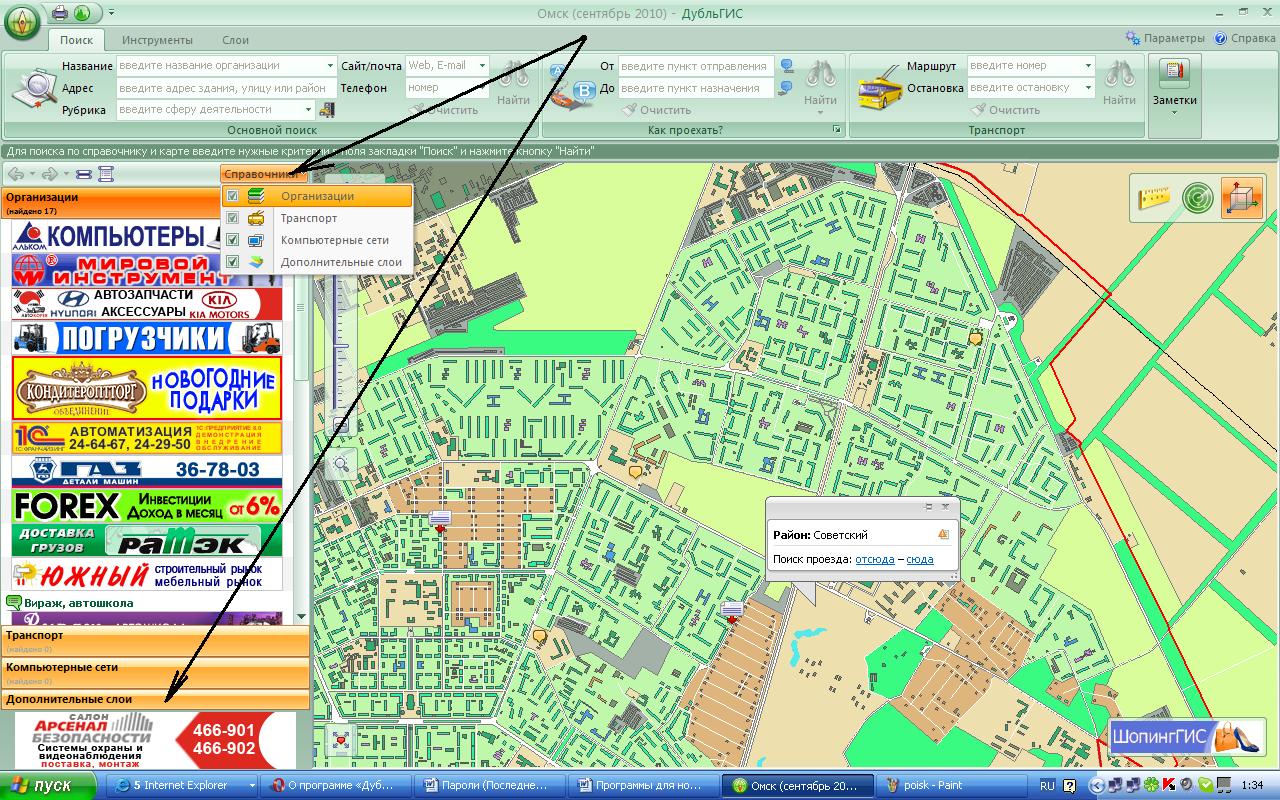This screenshot has width=1280, height=800.
Task: Open the quick access toolbar customize arrow
Action: [110, 13]
